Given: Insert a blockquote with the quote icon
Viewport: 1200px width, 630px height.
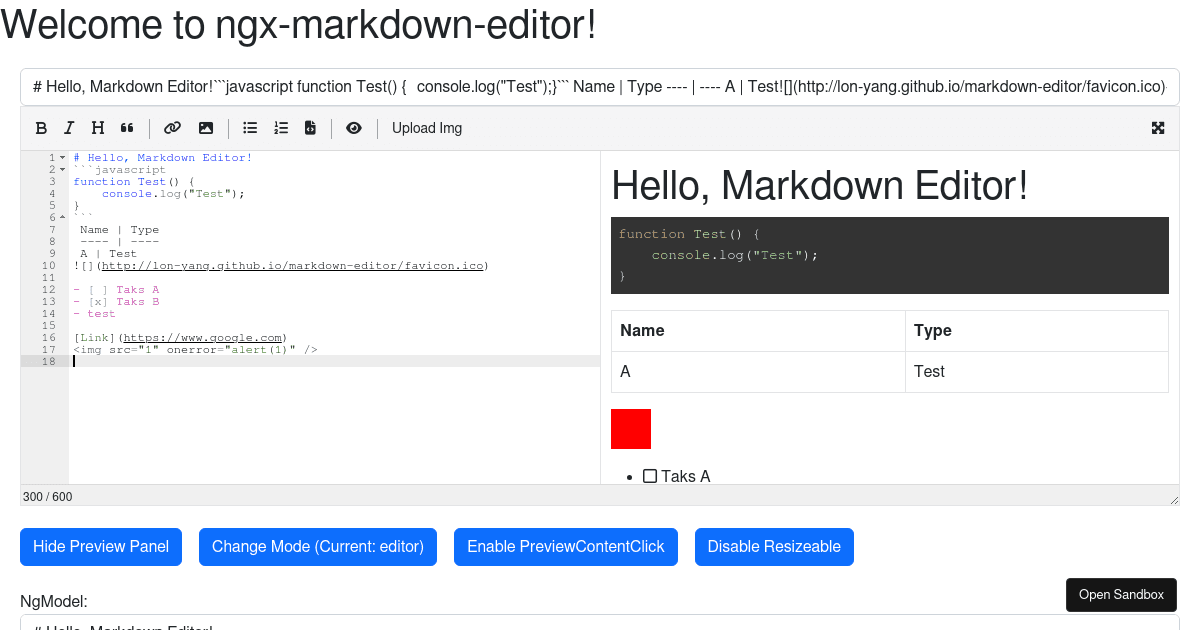Looking at the screenshot, I should (126, 128).
